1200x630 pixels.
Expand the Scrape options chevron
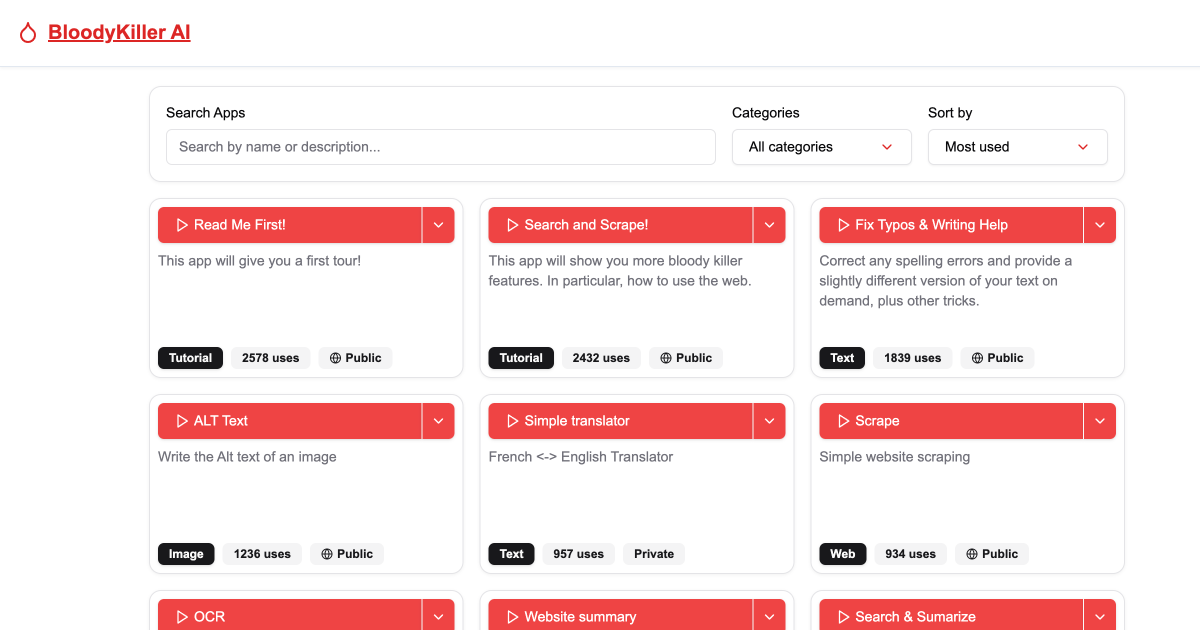(1100, 421)
